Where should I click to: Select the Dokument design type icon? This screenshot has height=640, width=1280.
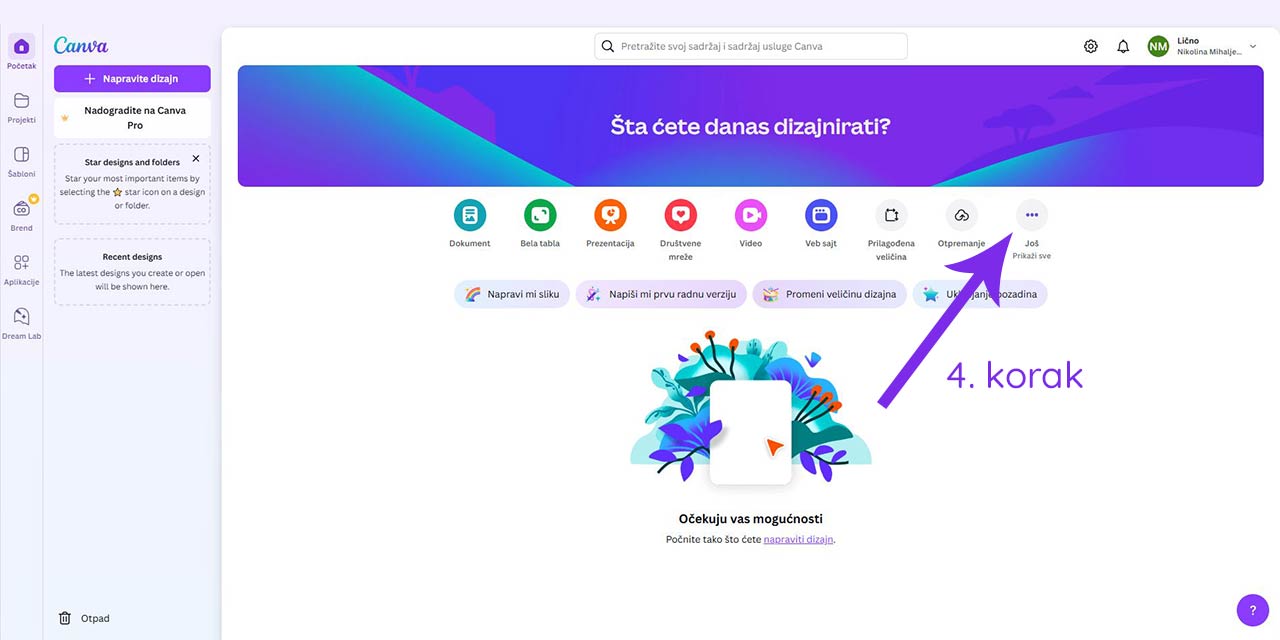coord(470,213)
